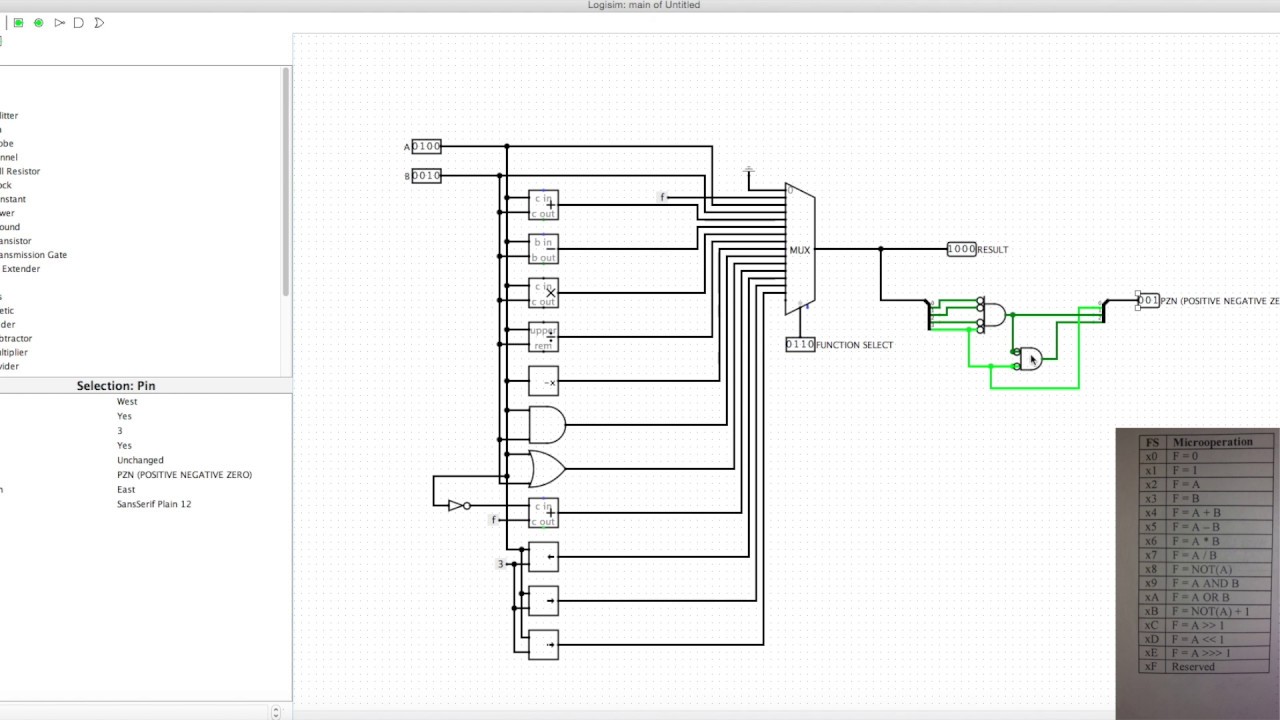Select the negator component marked -x
The image size is (1280, 720).
543,381
